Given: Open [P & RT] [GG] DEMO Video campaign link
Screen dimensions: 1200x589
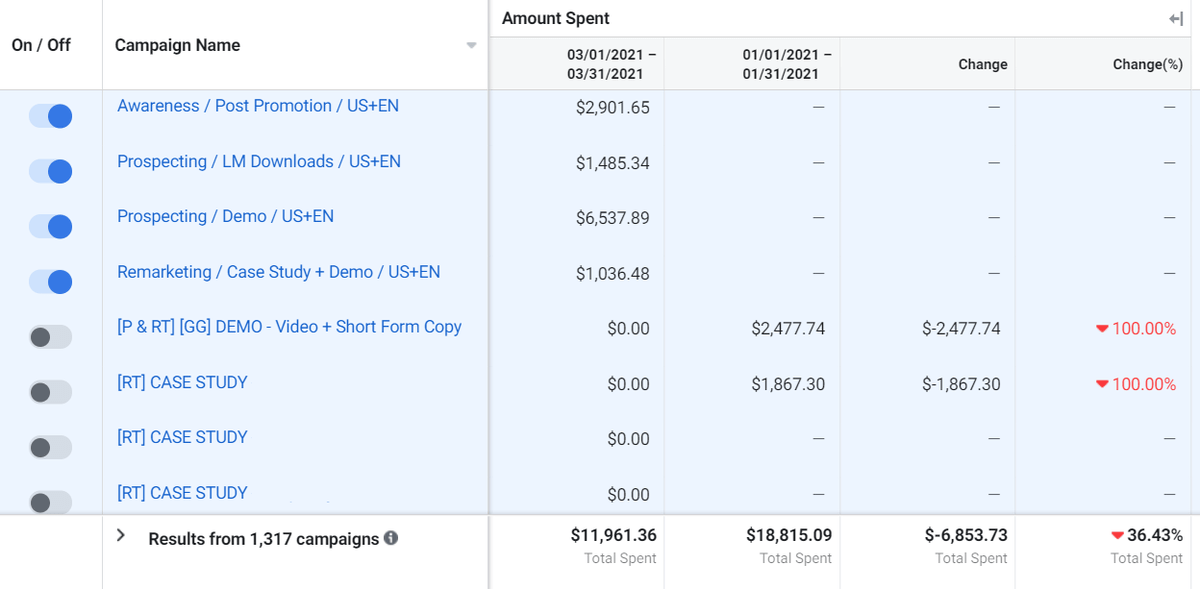Looking at the screenshot, I should 289,327.
